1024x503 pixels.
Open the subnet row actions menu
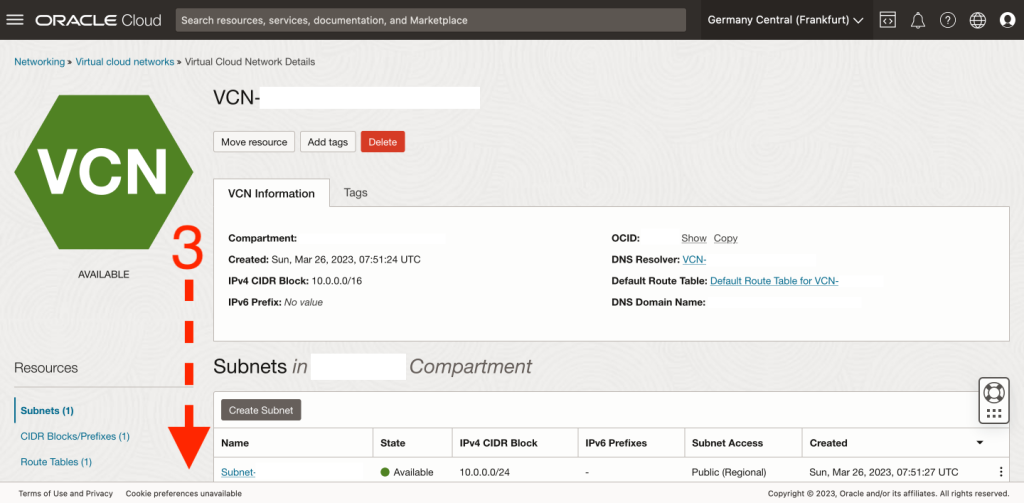[x=1001, y=472]
